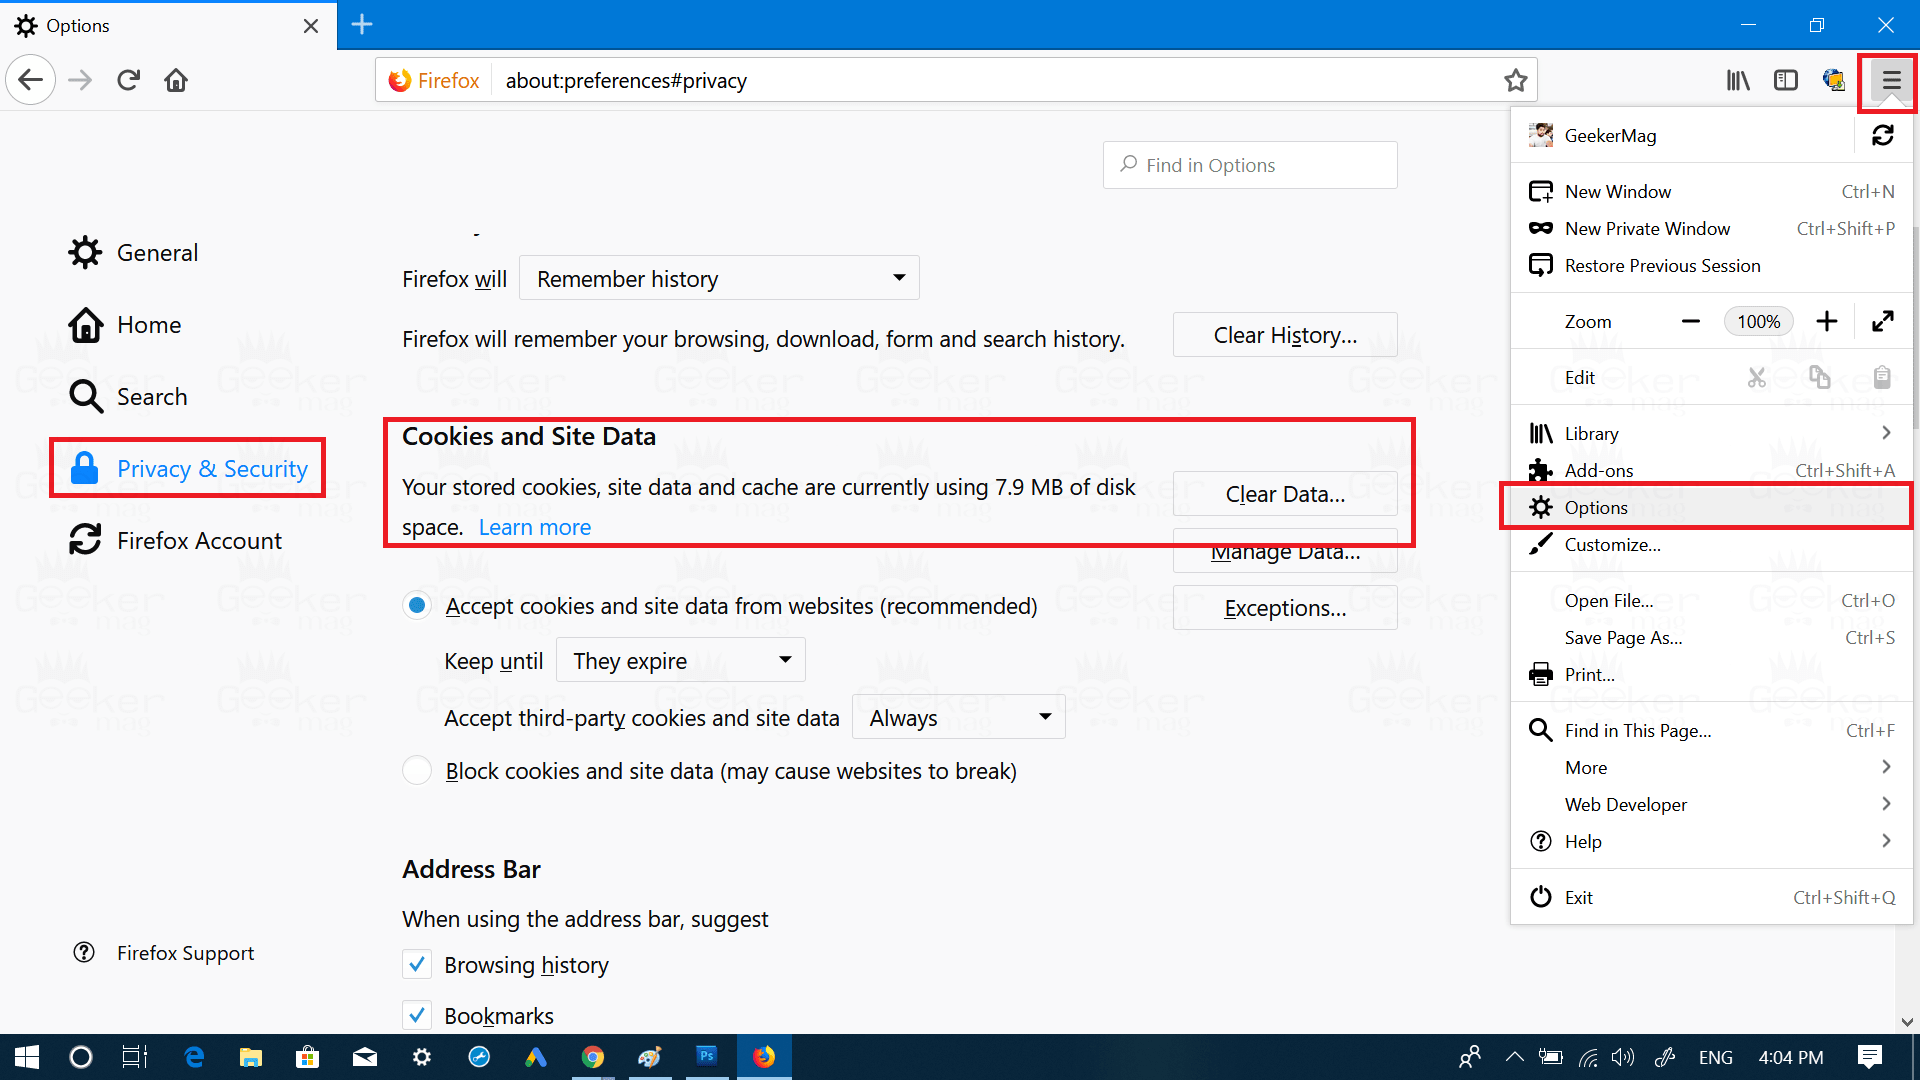Viewport: 1920px width, 1080px height.
Task: Open the hamburger menu button
Action: 1890,80
